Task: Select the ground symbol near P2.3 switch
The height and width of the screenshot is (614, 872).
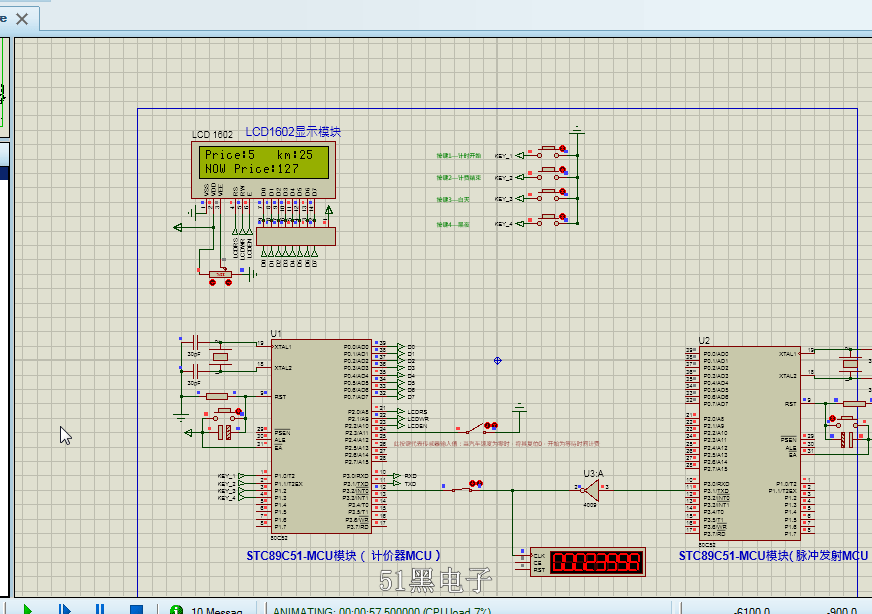Action: pos(519,409)
